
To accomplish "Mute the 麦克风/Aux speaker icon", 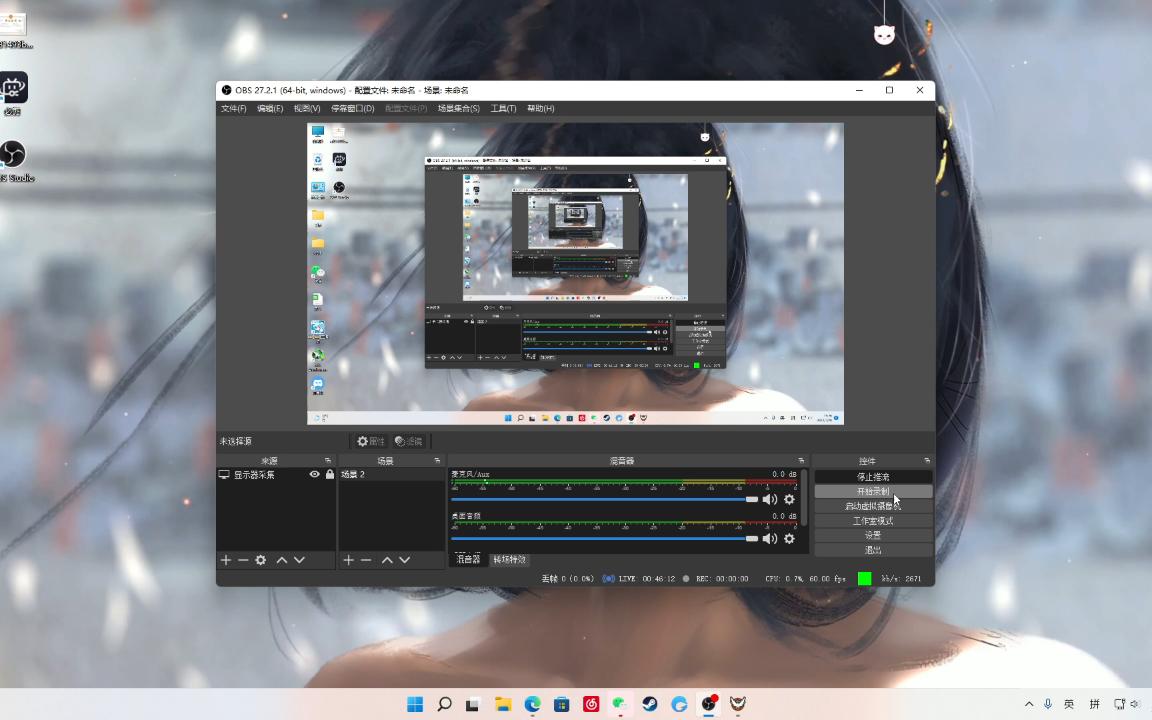I will tap(769, 499).
